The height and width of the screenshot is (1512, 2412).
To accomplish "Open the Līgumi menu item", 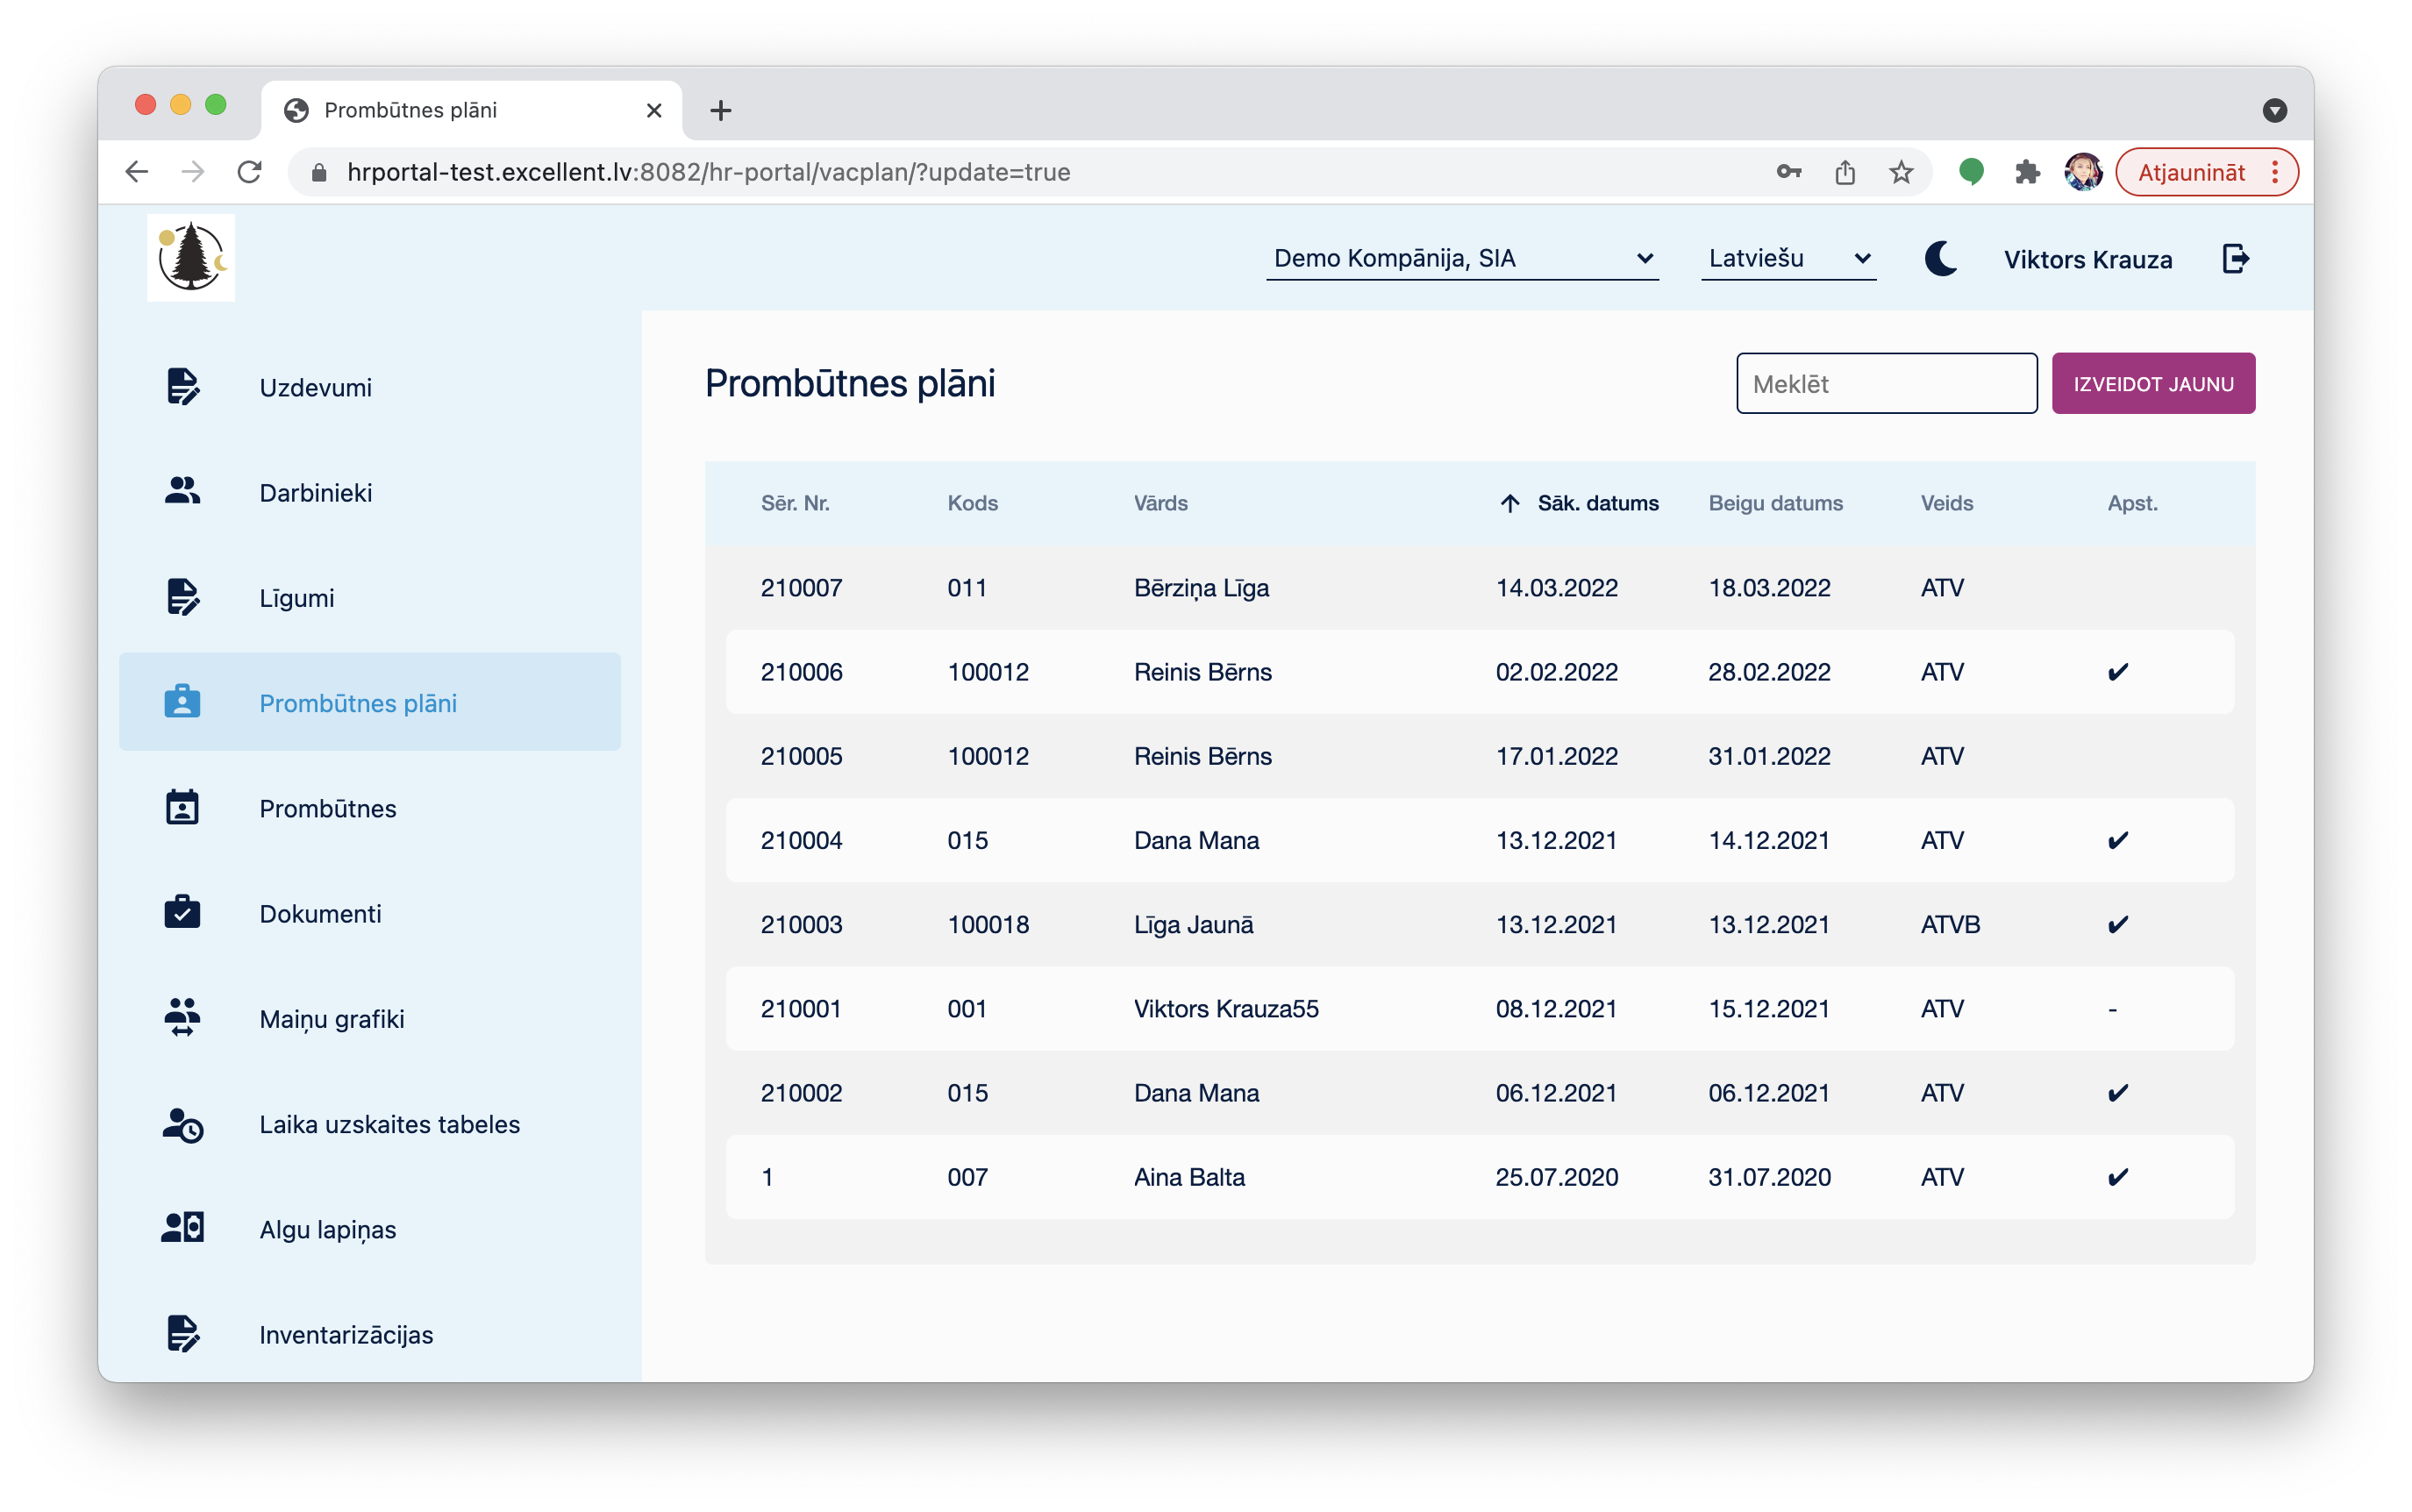I will pos(297,598).
